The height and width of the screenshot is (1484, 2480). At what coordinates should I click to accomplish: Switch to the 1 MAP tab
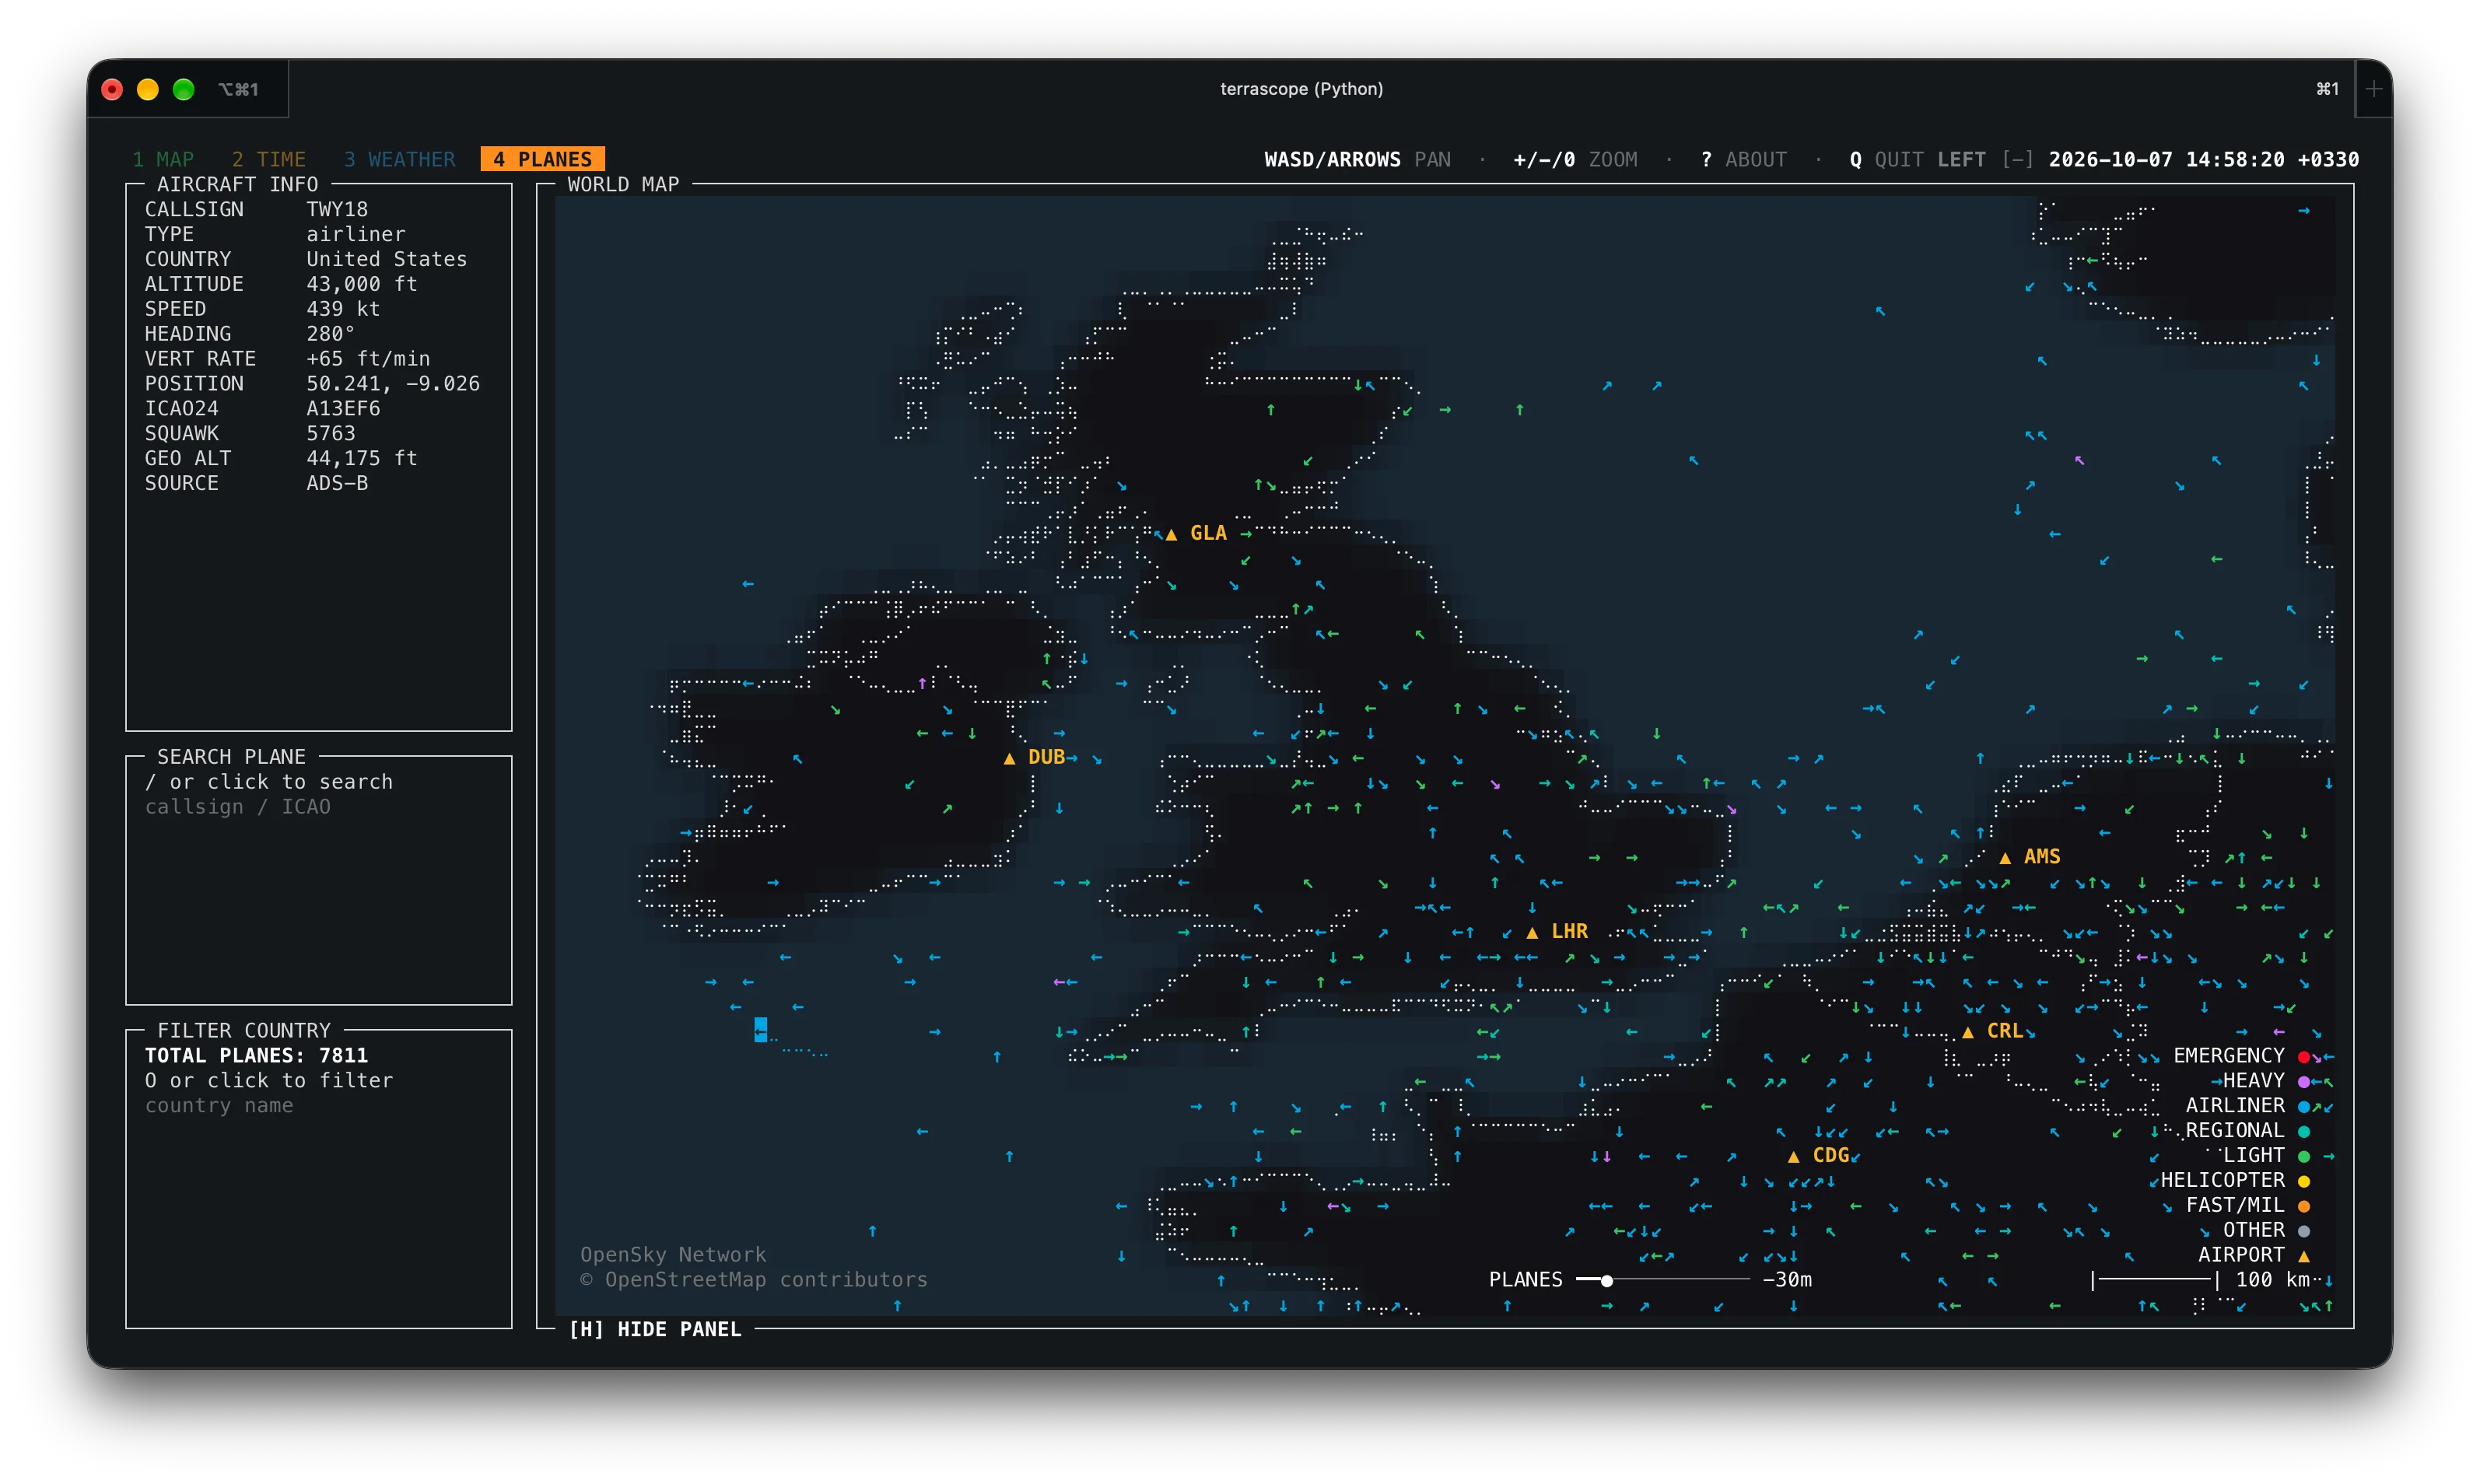point(163,159)
